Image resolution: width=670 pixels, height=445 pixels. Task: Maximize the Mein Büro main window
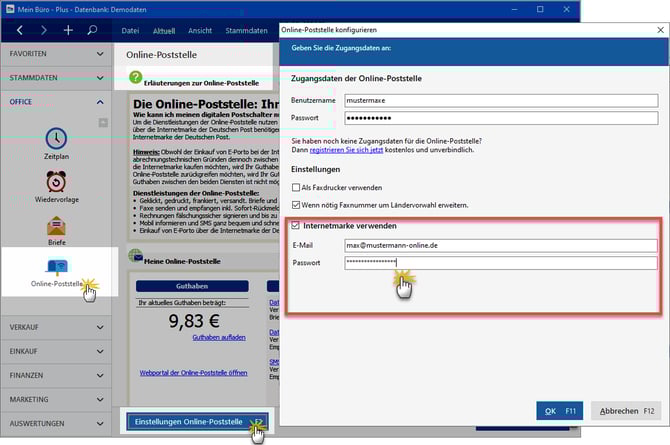tap(540, 9)
